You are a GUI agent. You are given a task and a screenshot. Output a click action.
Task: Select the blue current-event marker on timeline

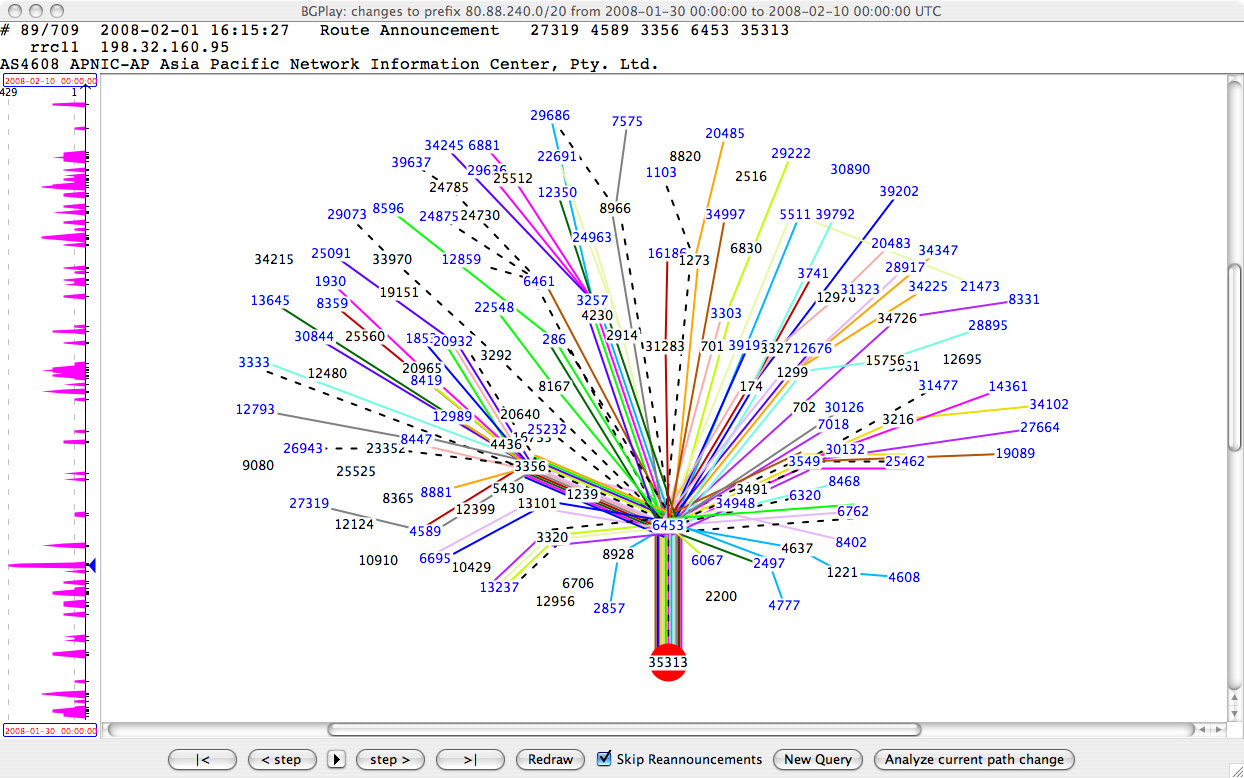(91, 565)
